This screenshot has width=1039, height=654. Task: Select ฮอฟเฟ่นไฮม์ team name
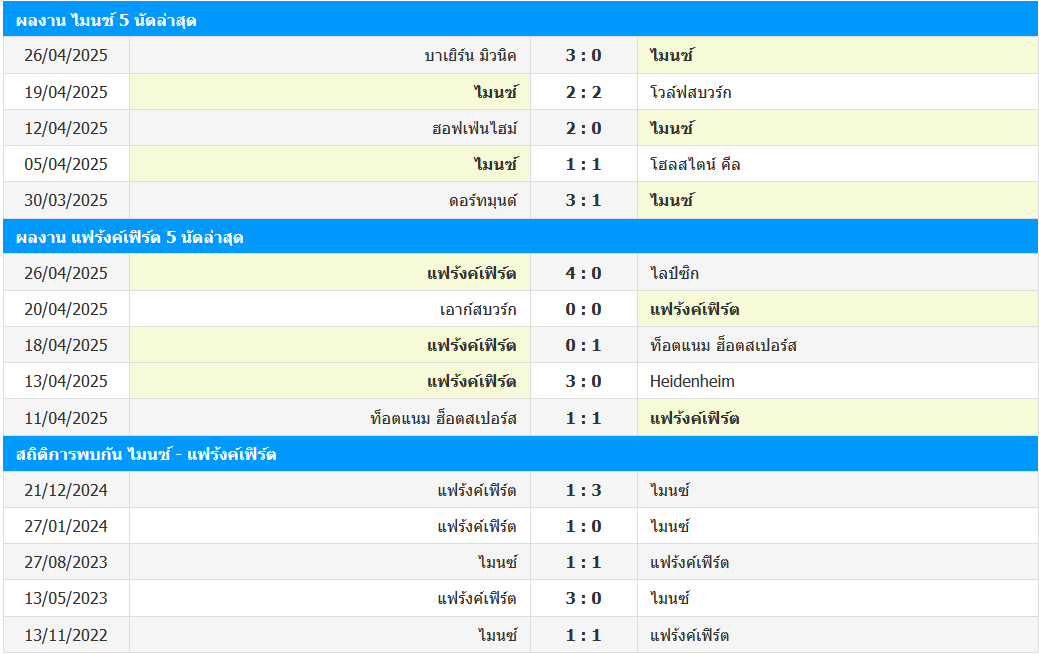point(474,128)
